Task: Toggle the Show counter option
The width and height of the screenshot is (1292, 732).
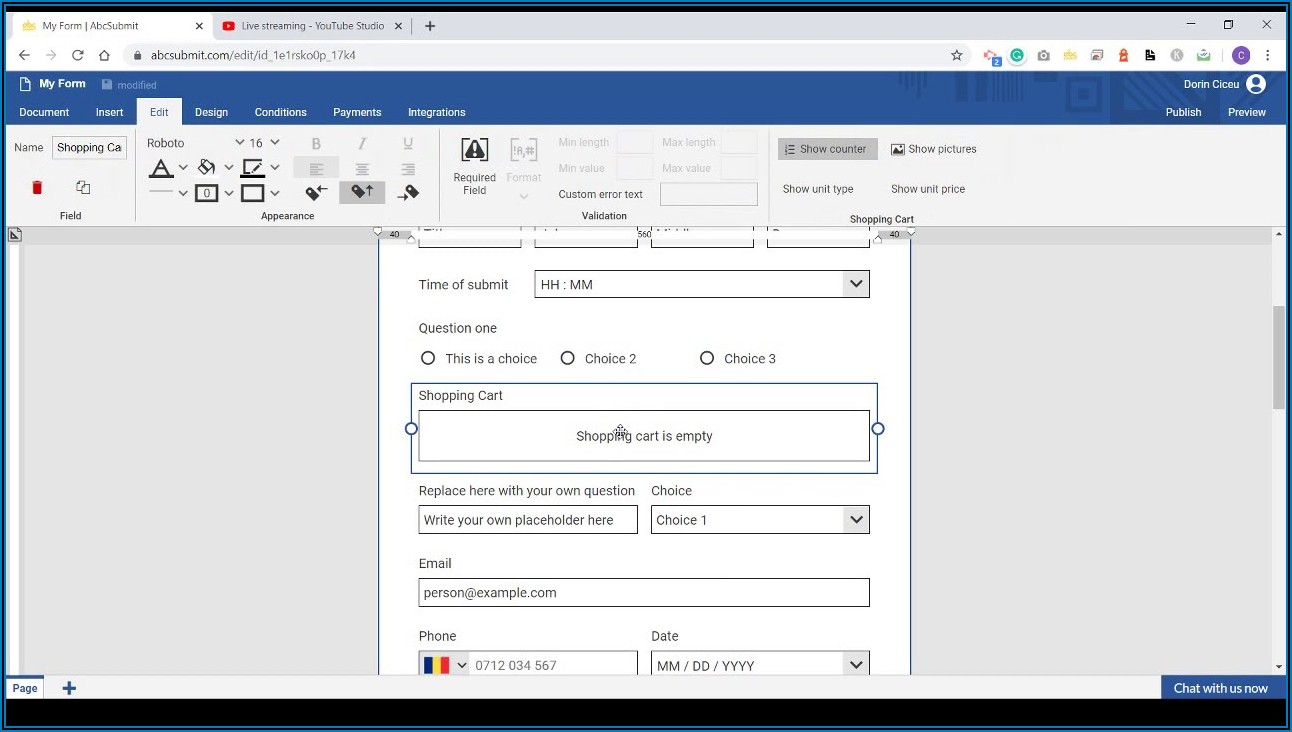Action: pos(827,149)
